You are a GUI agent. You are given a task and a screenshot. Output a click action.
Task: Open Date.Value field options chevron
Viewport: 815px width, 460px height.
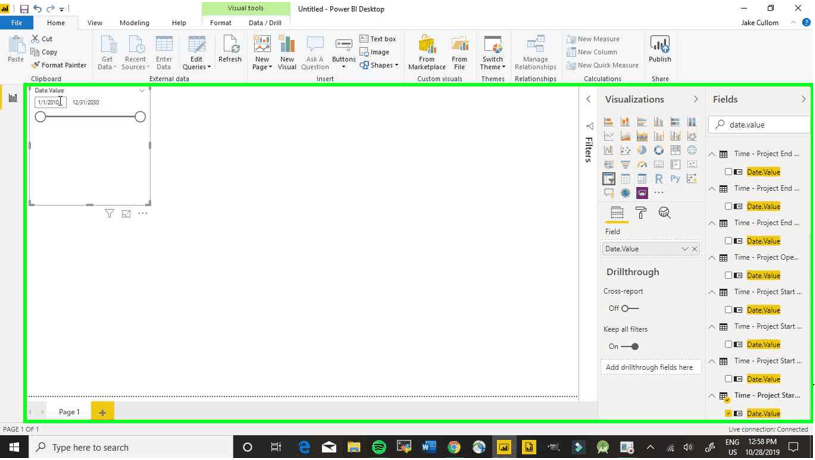click(685, 249)
